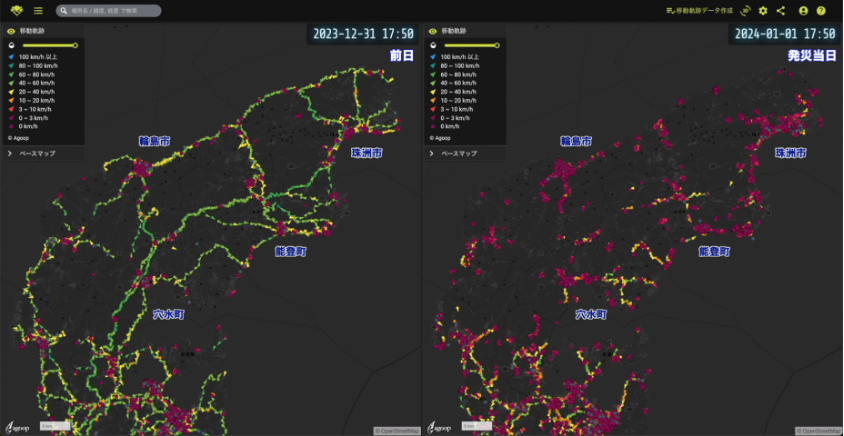The width and height of the screenshot is (844, 436).
Task: Click the magnifier icon in the search bar
Action: pyautogui.click(x=65, y=11)
